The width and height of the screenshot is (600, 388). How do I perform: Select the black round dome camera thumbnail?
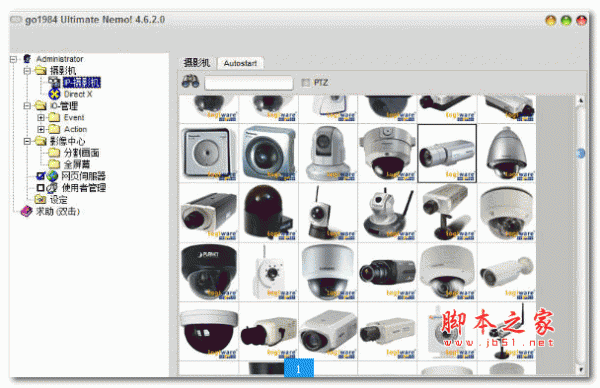[268, 212]
